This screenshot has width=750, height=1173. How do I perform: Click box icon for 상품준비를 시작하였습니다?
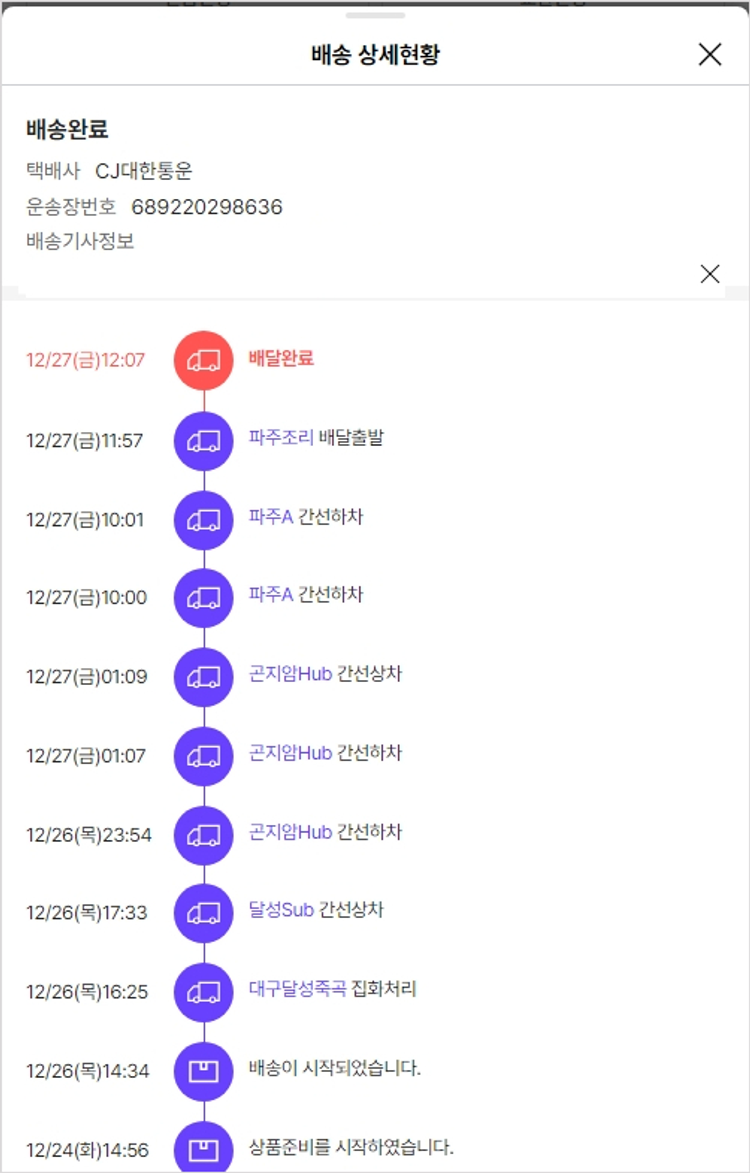click(204, 1149)
